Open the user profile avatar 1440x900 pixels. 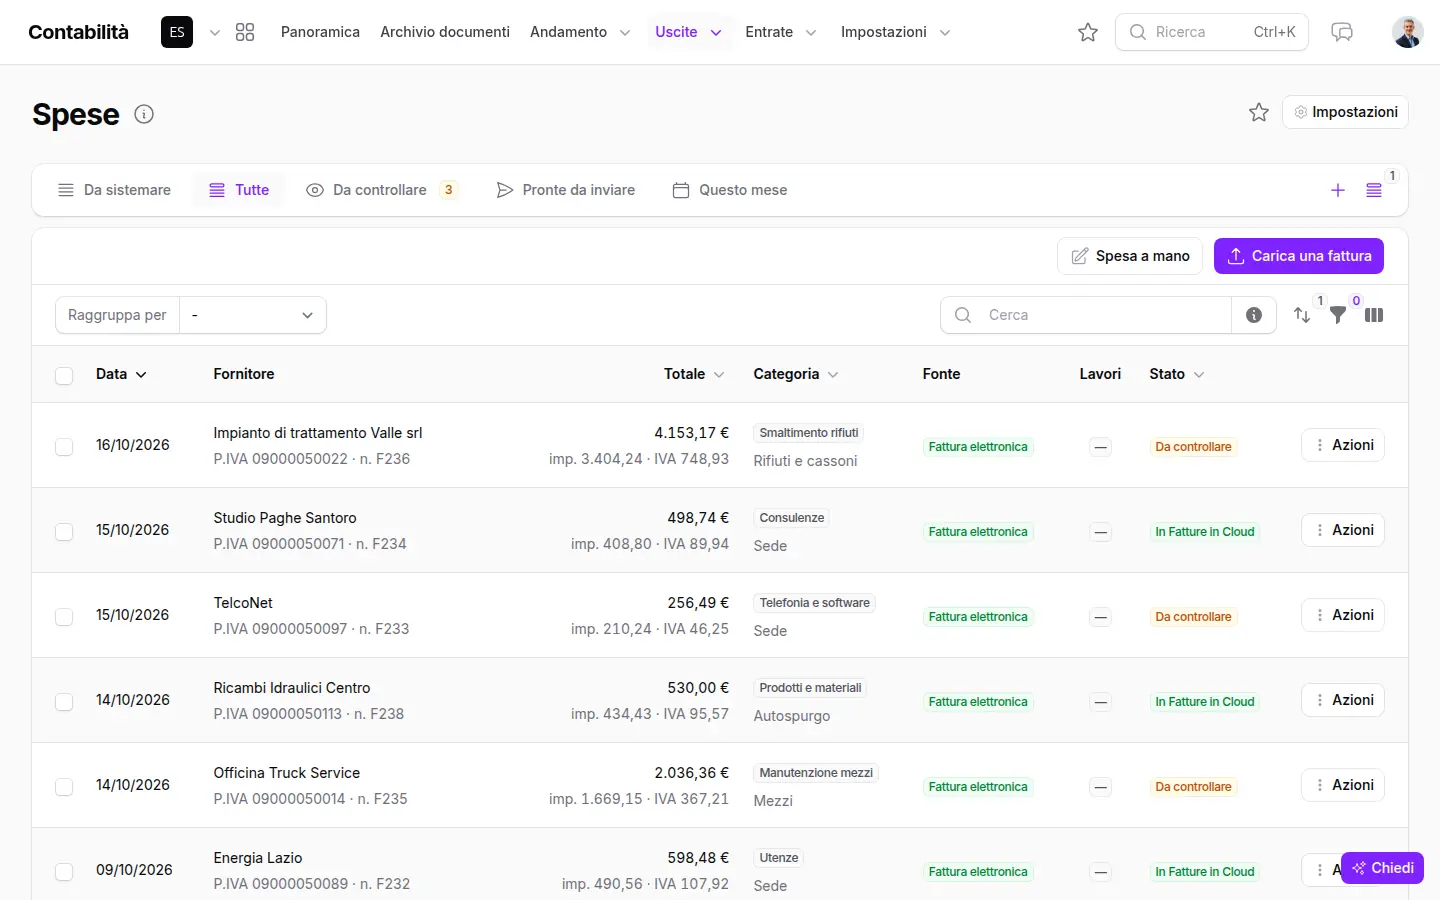click(x=1408, y=32)
